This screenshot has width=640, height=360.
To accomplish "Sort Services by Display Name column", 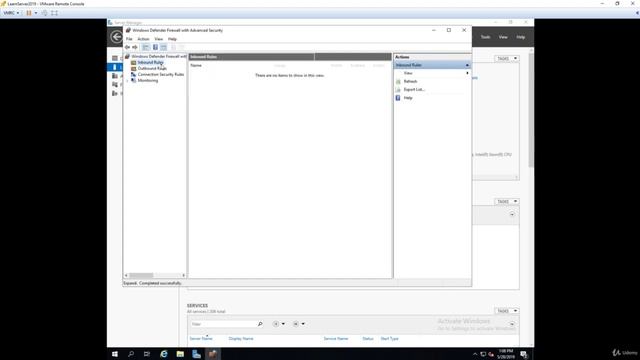I will [x=241, y=339].
